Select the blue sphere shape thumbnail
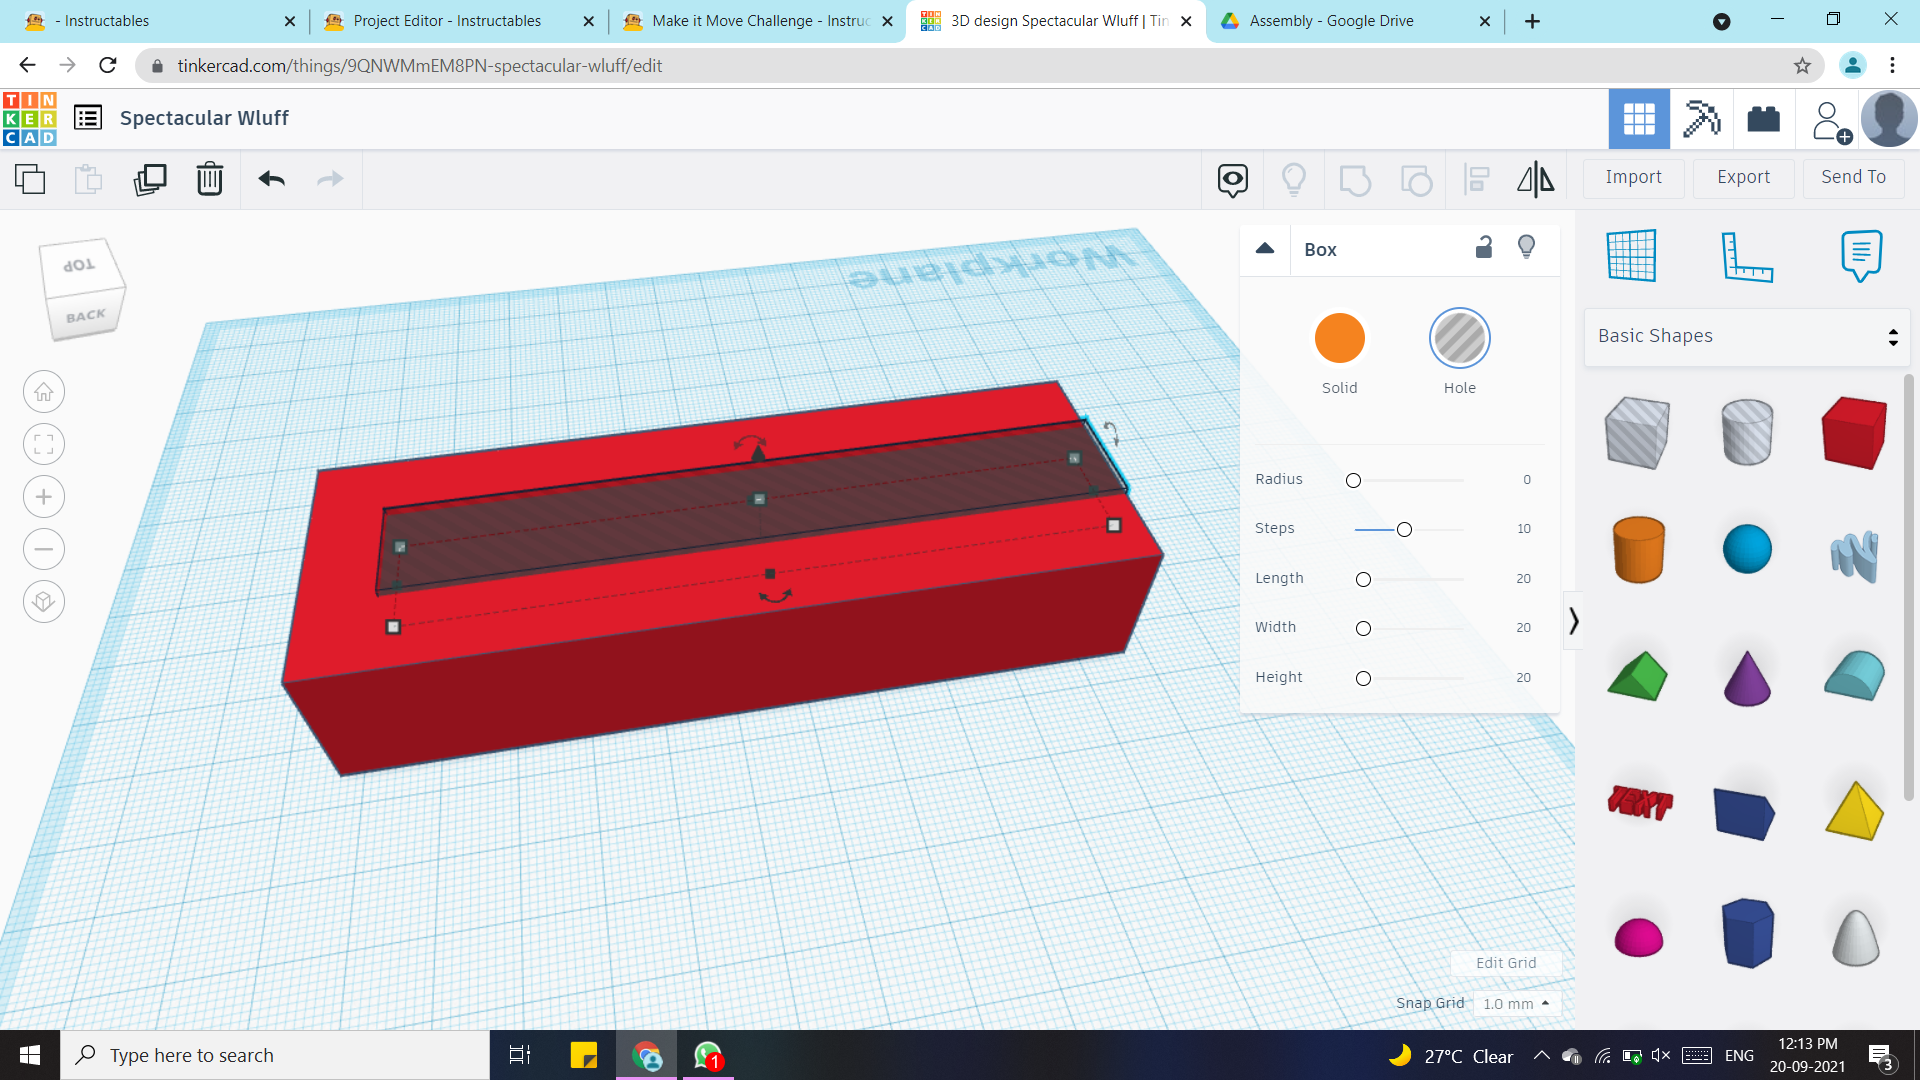1920x1080 pixels. (x=1747, y=549)
